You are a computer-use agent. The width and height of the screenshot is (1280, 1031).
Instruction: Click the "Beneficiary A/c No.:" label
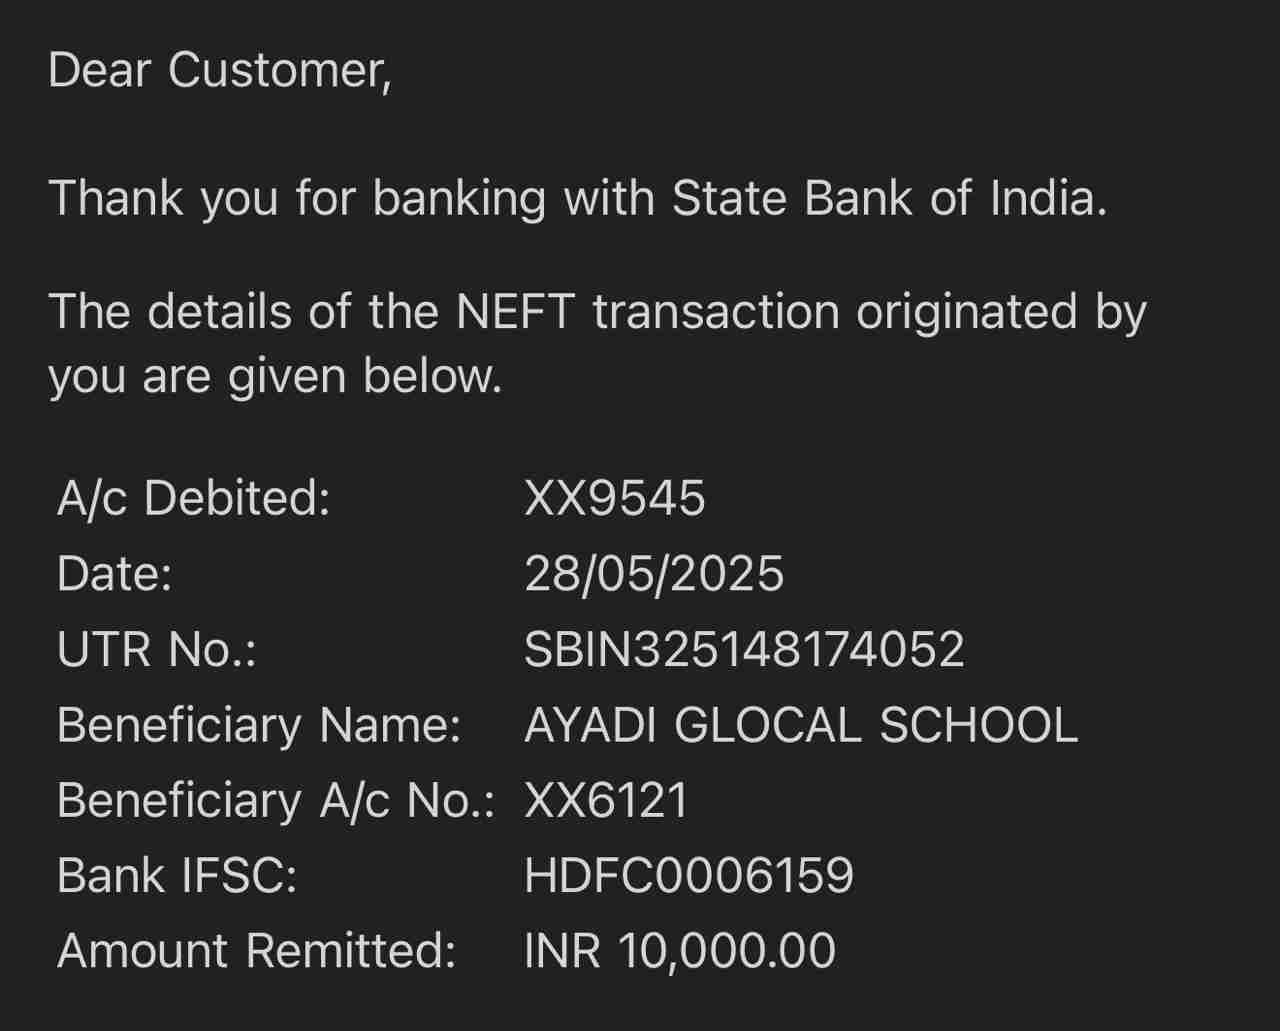pyautogui.click(x=276, y=800)
